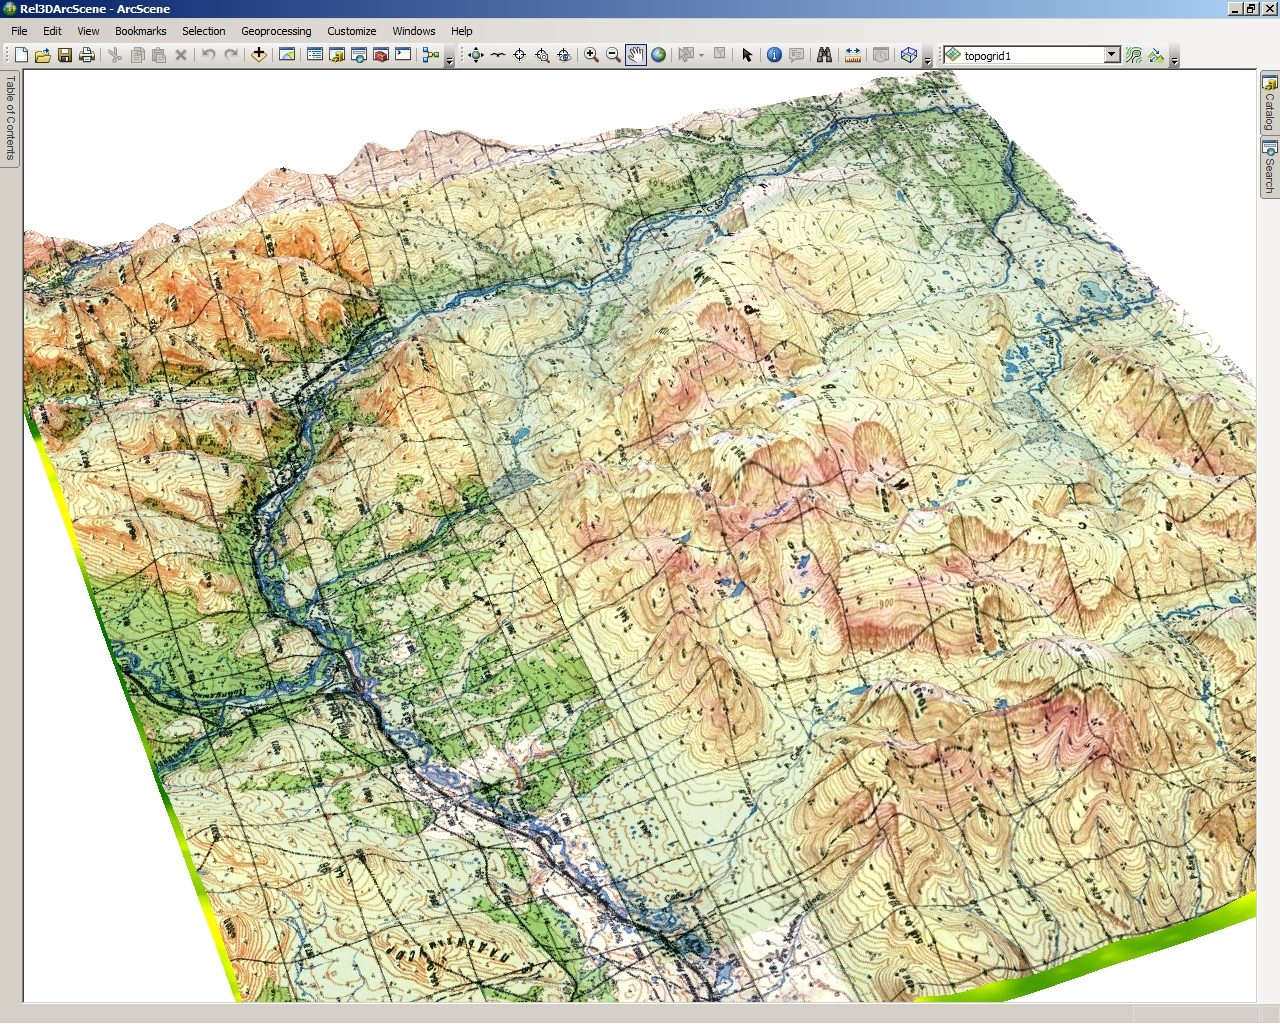Select the Zoom In tool

tap(591, 55)
